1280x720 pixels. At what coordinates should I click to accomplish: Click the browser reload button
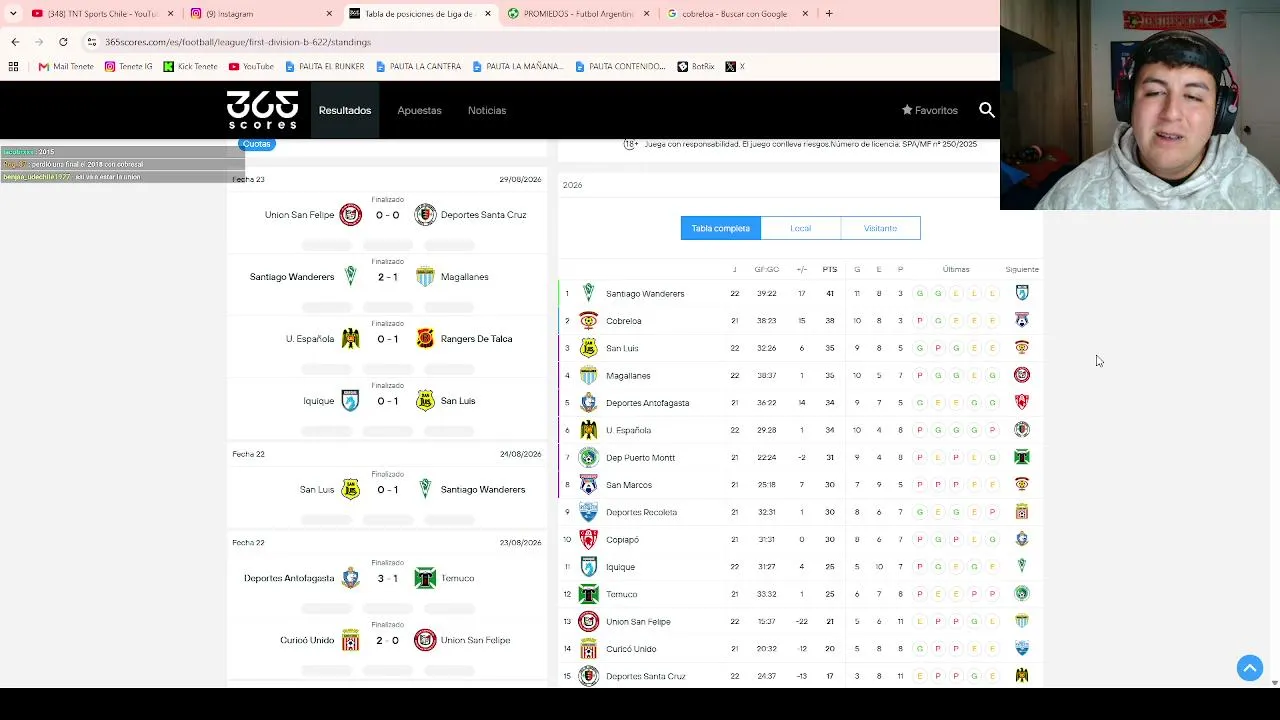tap(63, 42)
